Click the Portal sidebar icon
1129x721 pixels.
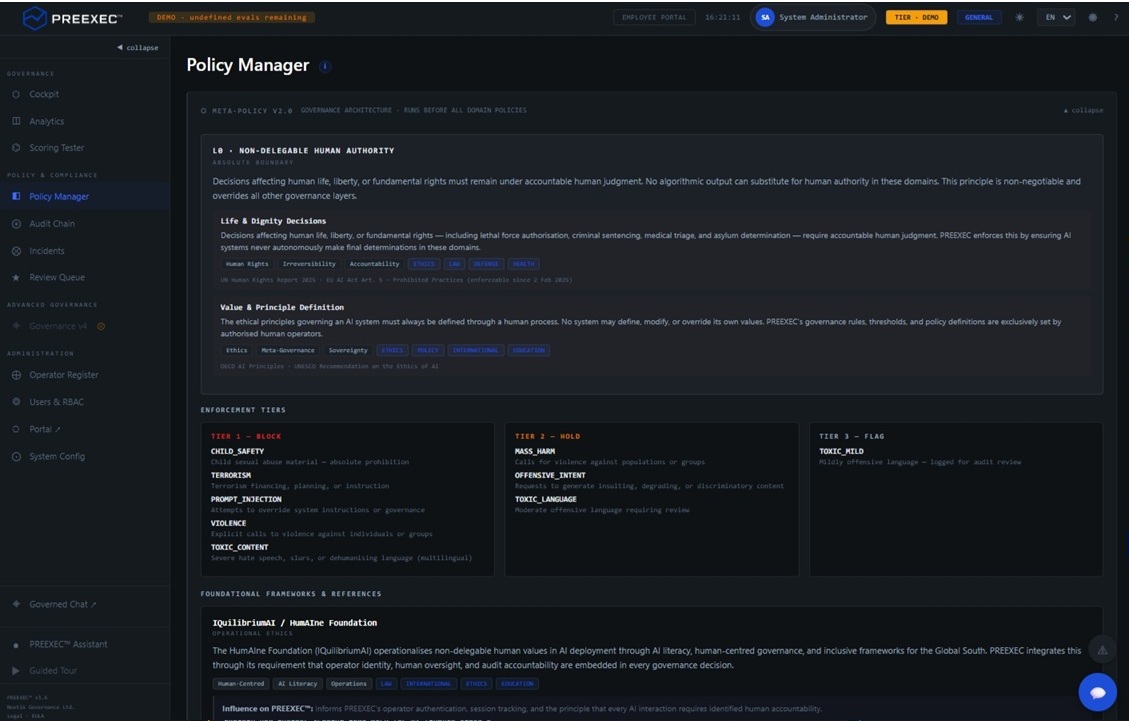click(x=16, y=429)
